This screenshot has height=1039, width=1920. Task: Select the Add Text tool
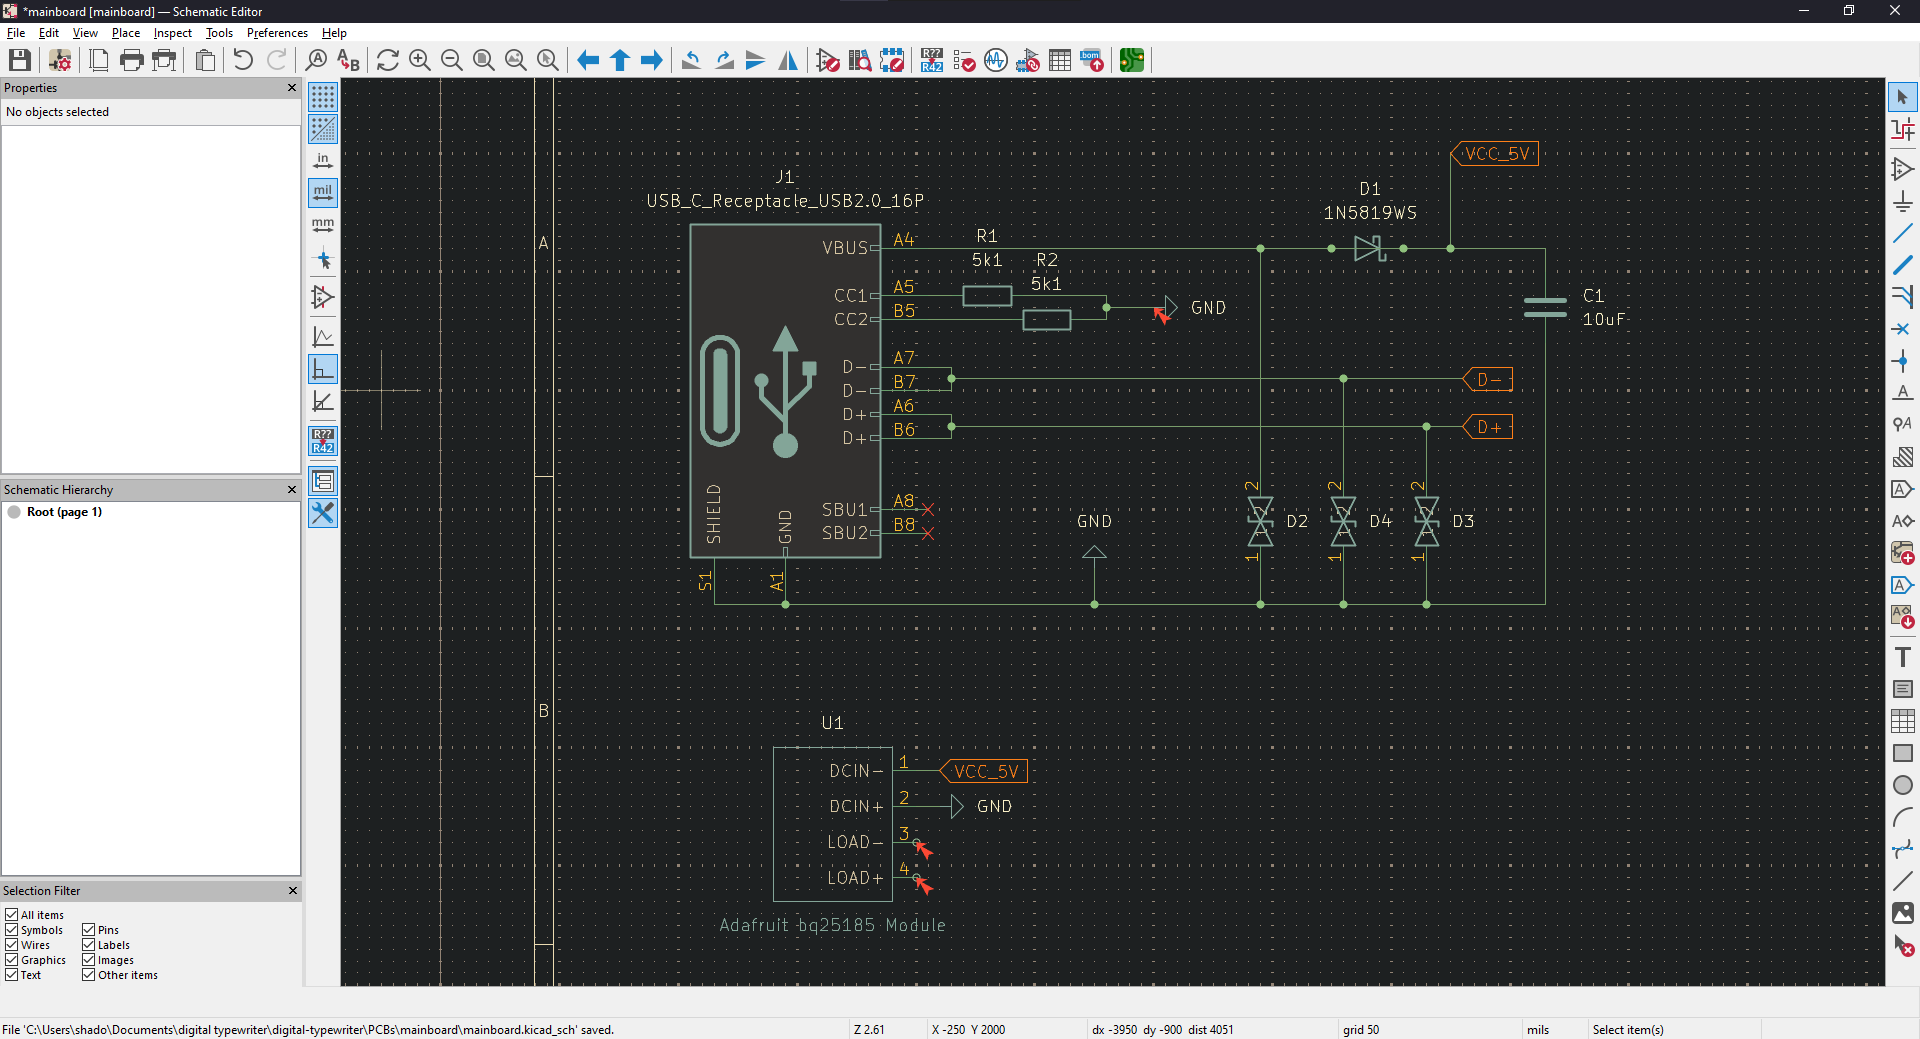pyautogui.click(x=1902, y=657)
